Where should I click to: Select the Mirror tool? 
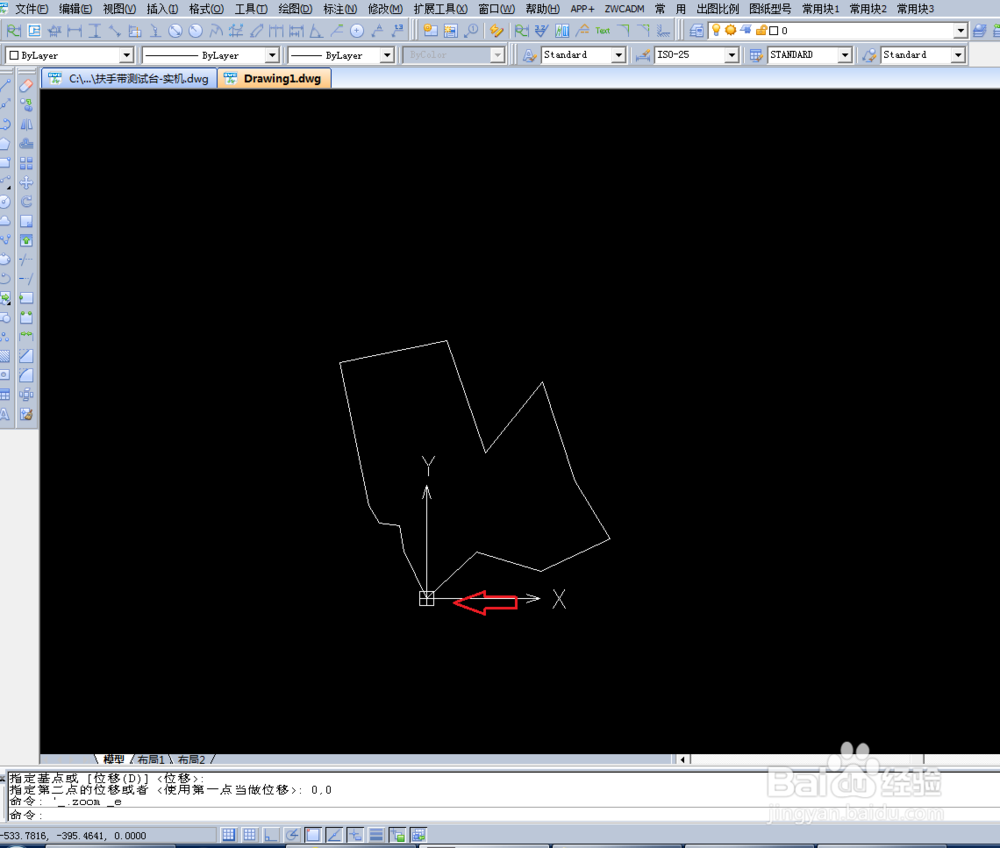point(26,124)
